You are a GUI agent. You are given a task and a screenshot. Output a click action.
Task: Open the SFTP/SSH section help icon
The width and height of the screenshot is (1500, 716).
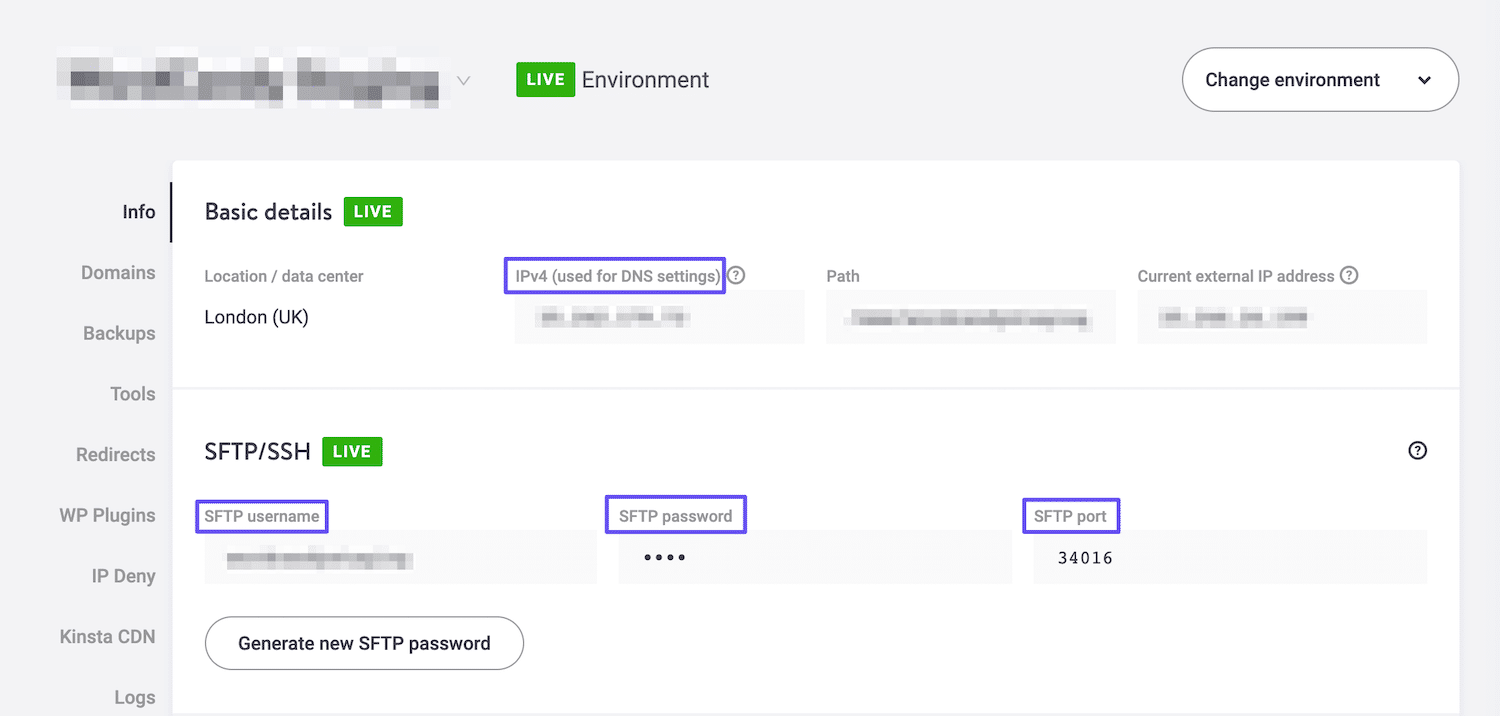pos(1417,451)
